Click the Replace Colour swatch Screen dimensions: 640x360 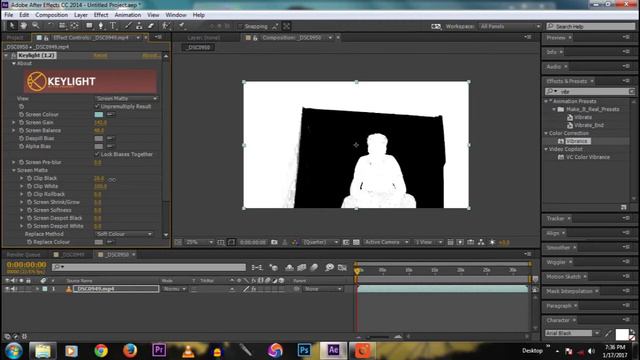point(99,242)
